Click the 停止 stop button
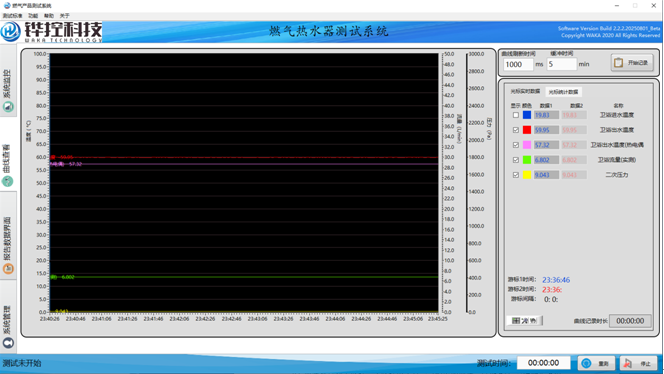The width and height of the screenshot is (664, 374). (x=639, y=363)
